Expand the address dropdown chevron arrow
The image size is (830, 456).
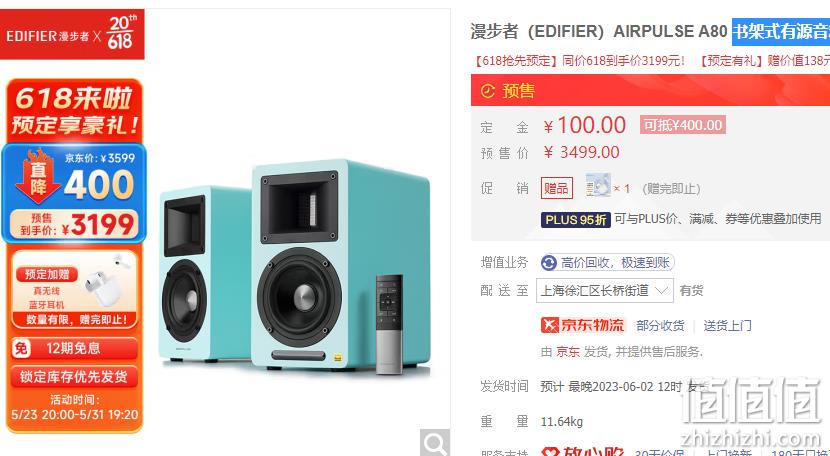[661, 290]
